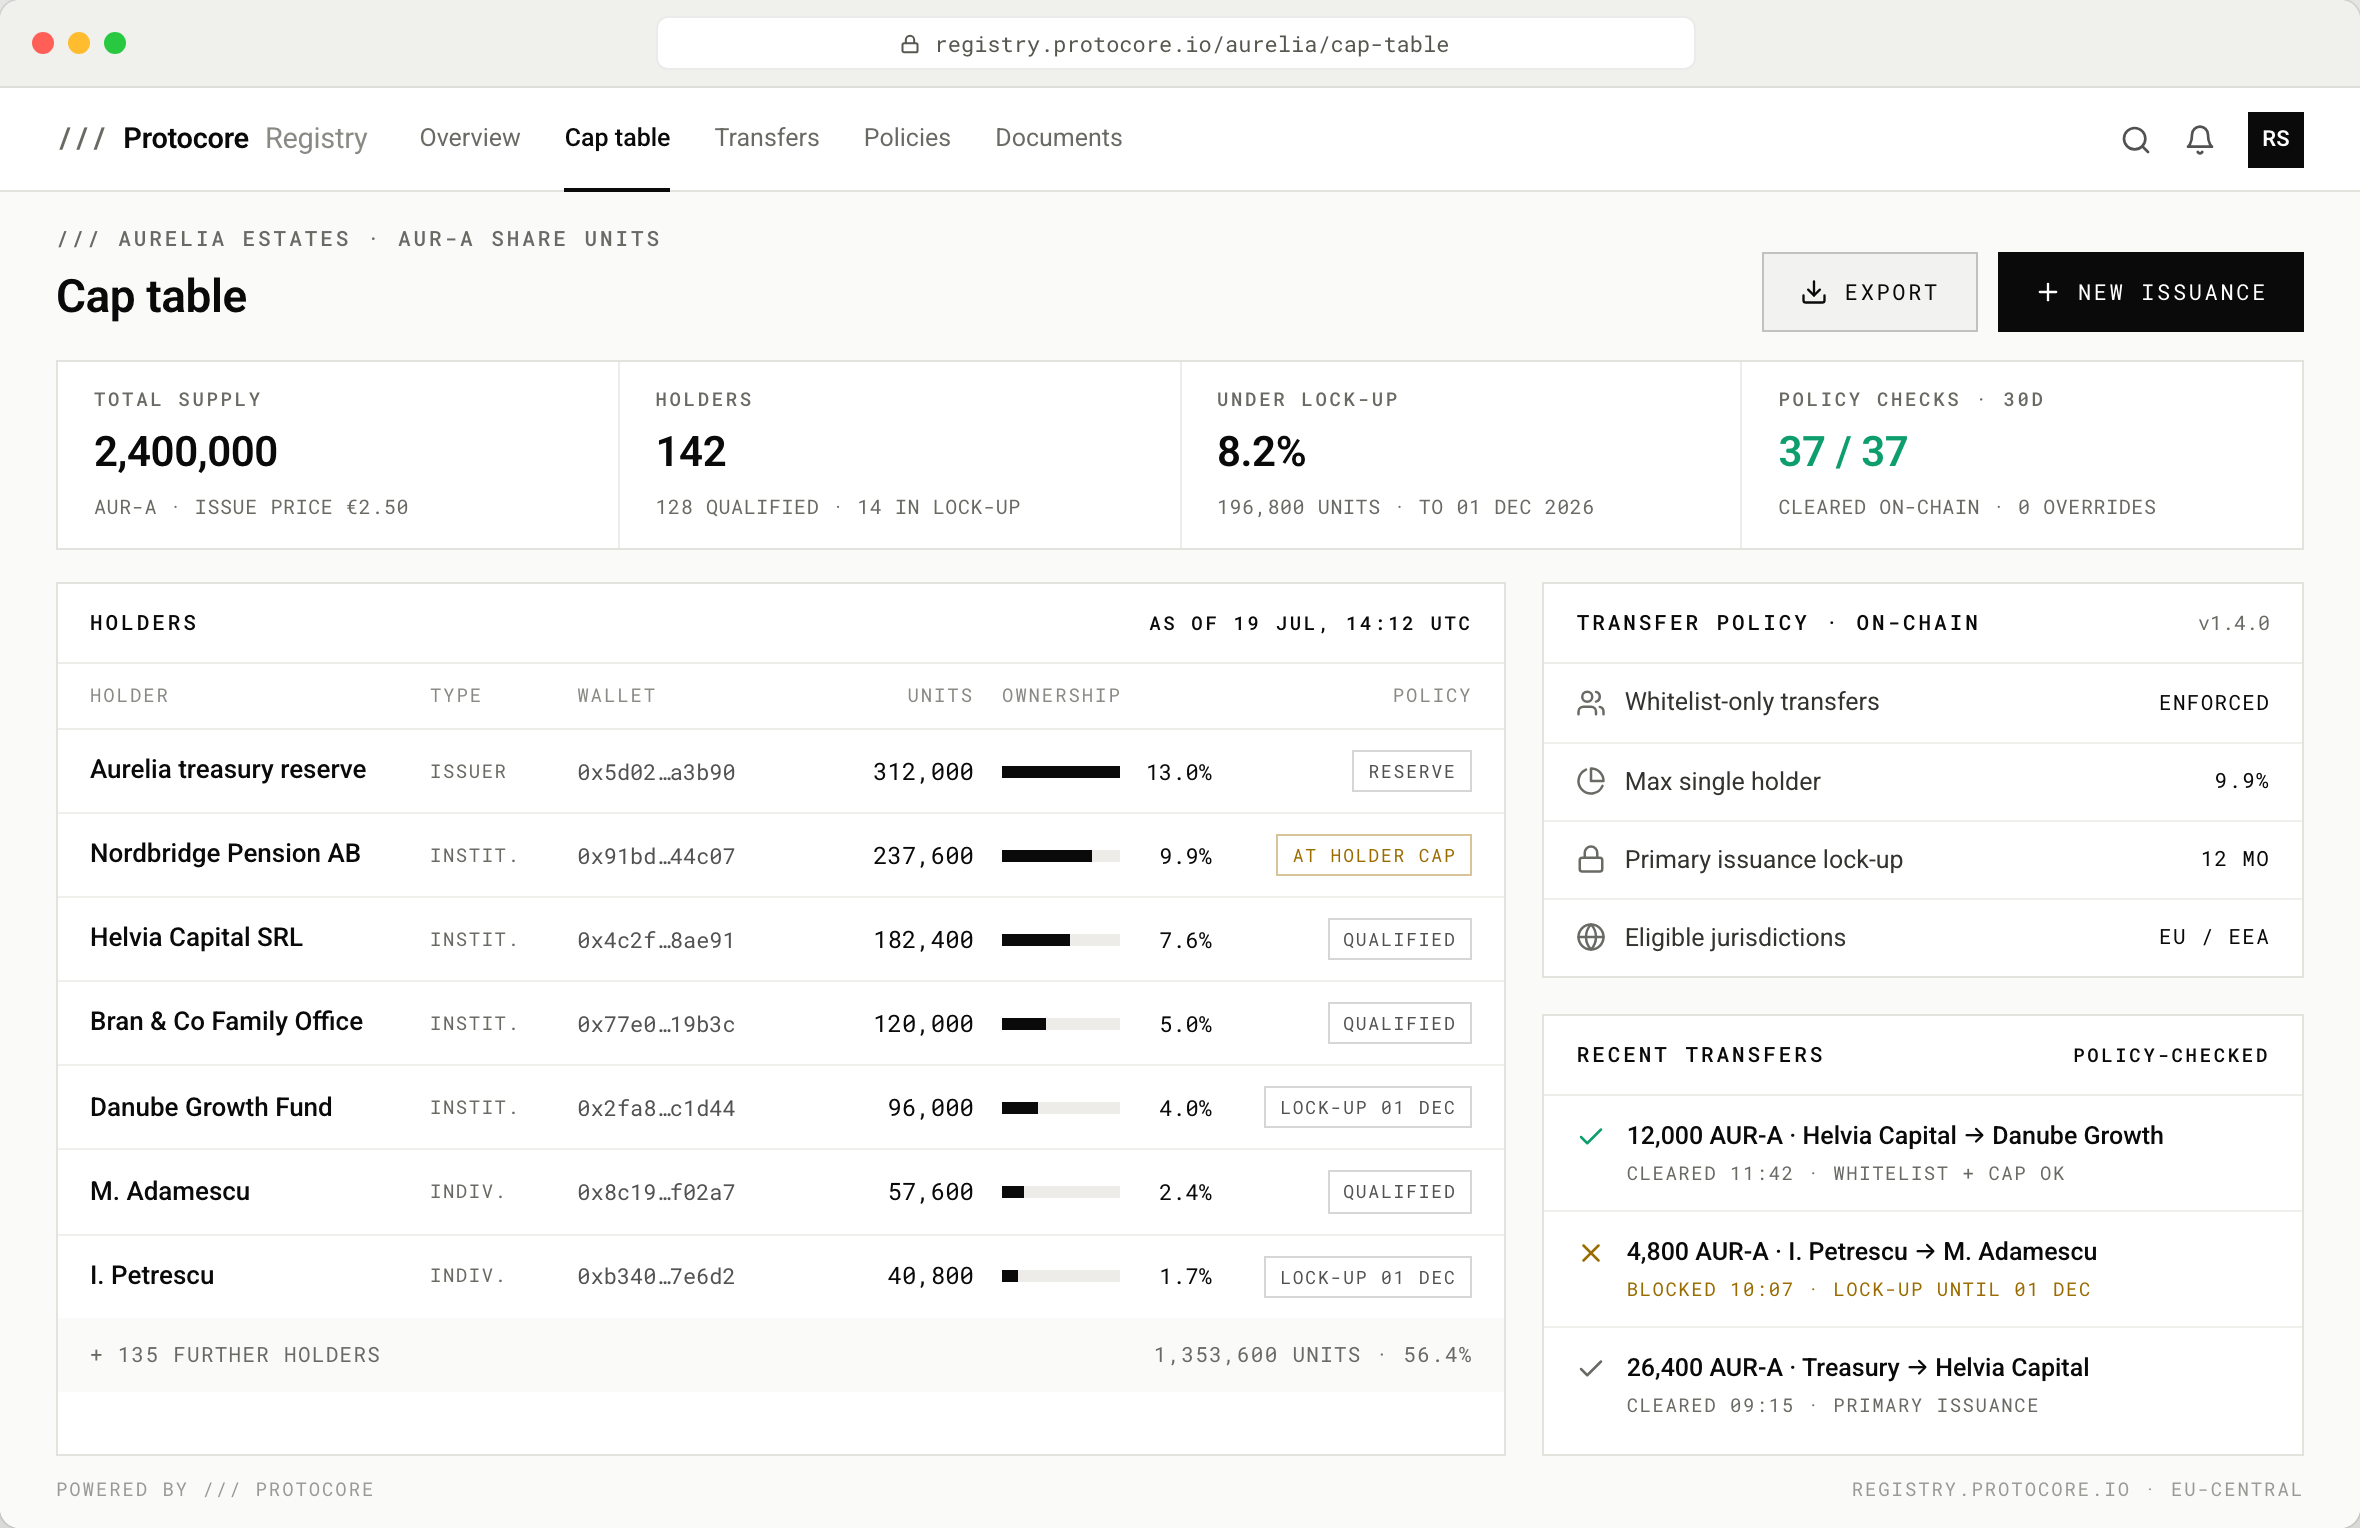The height and width of the screenshot is (1528, 2360).
Task: Click the UNITS column header
Action: click(x=940, y=695)
